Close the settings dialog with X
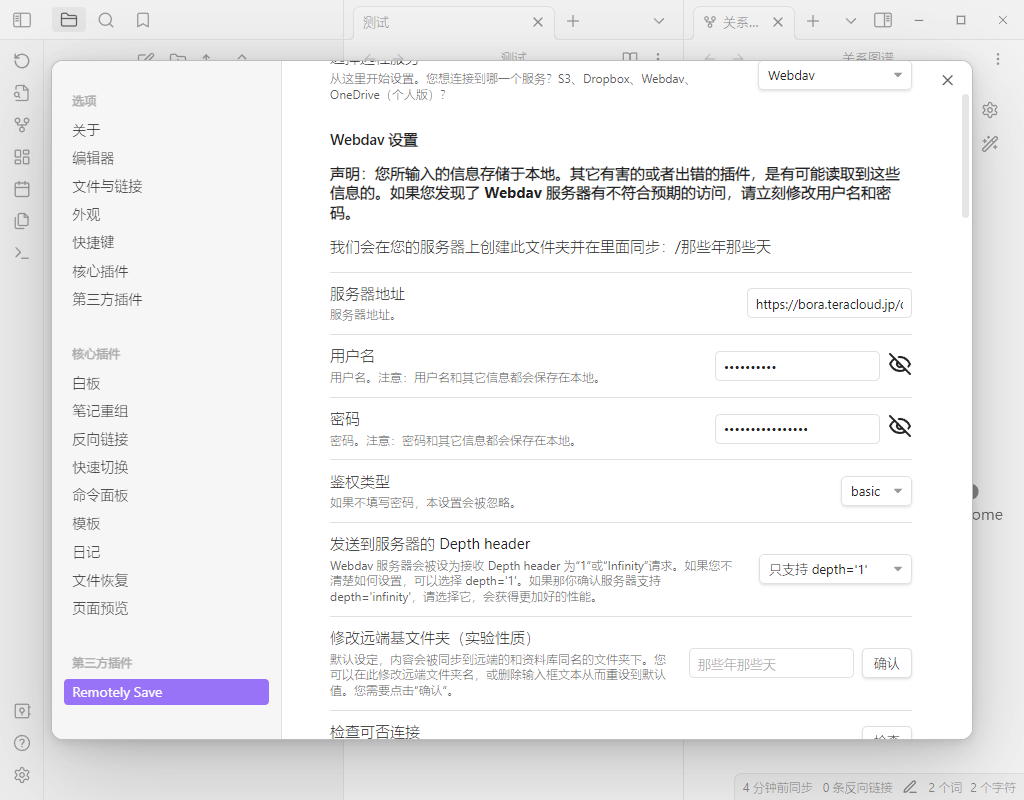This screenshot has width=1024, height=800. (948, 80)
